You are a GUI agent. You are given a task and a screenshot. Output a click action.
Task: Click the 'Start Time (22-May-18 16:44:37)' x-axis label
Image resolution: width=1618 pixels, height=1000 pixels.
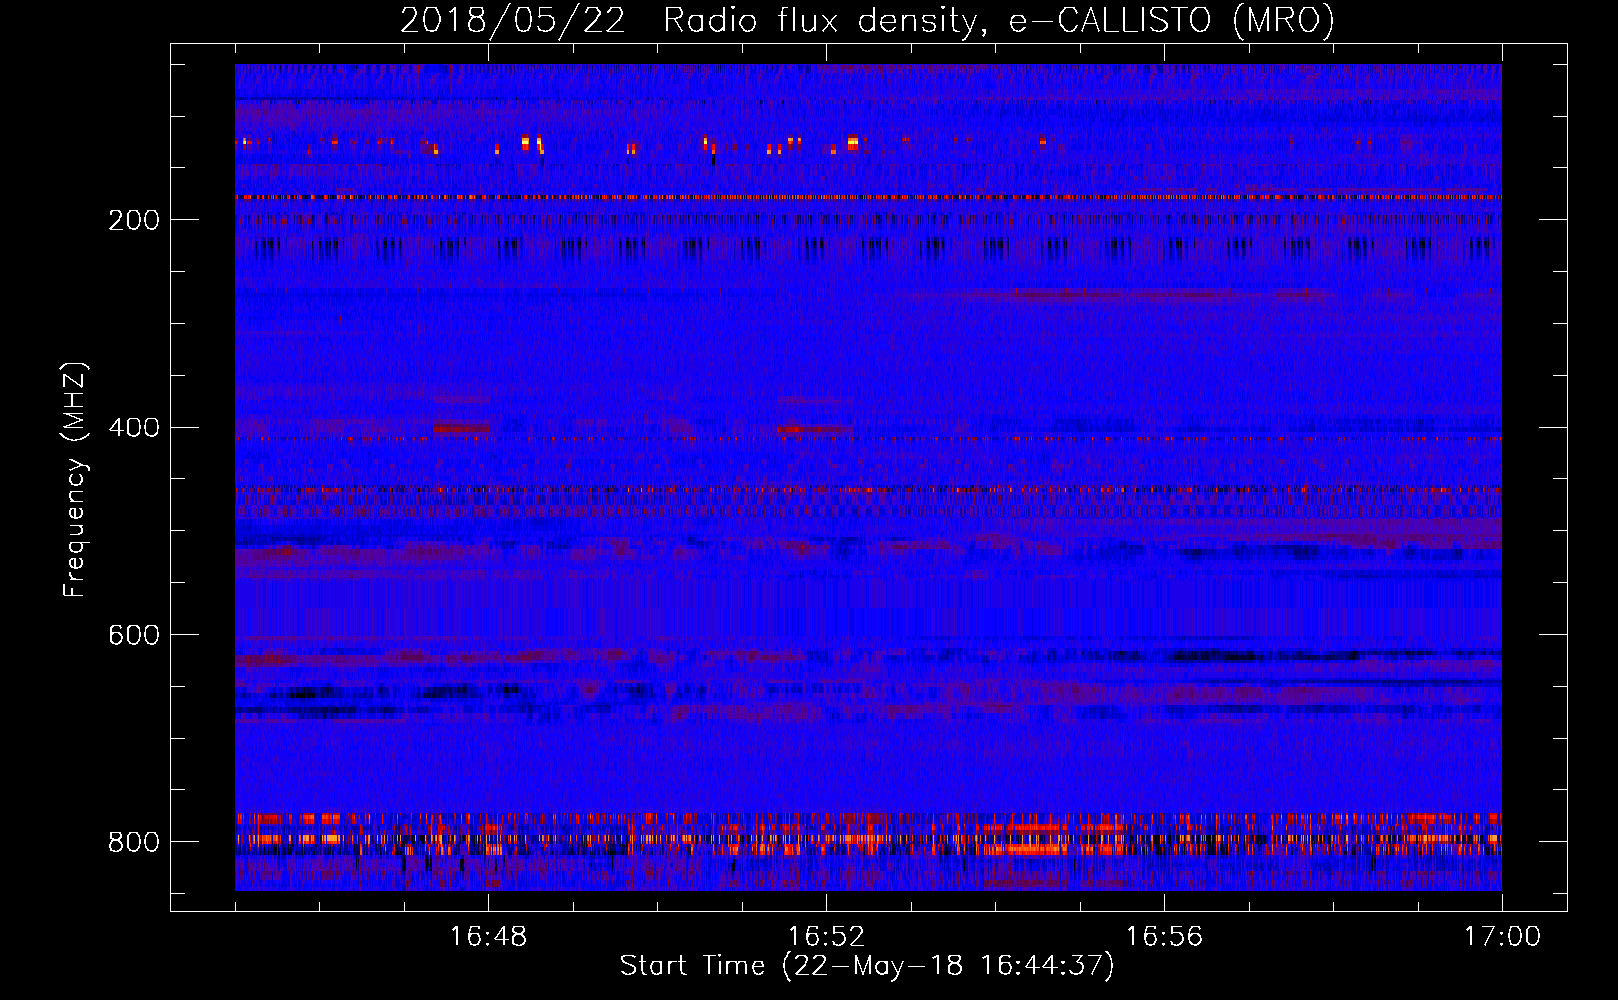point(867,966)
